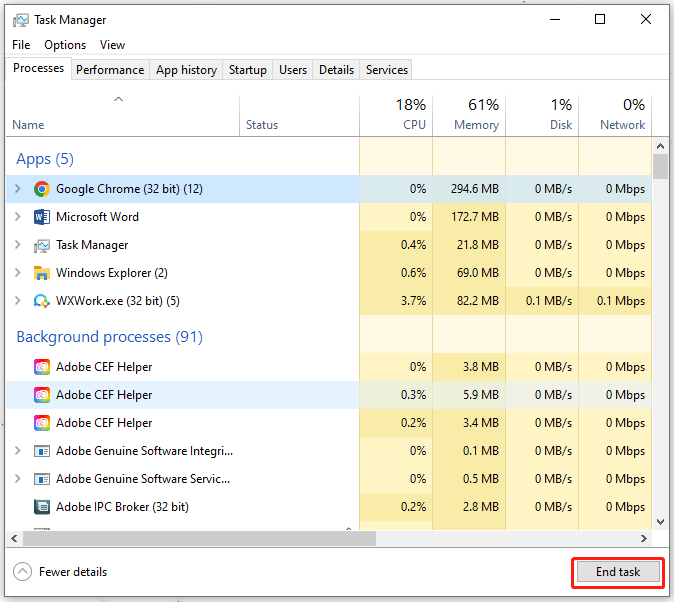Open the View menu

tap(112, 45)
